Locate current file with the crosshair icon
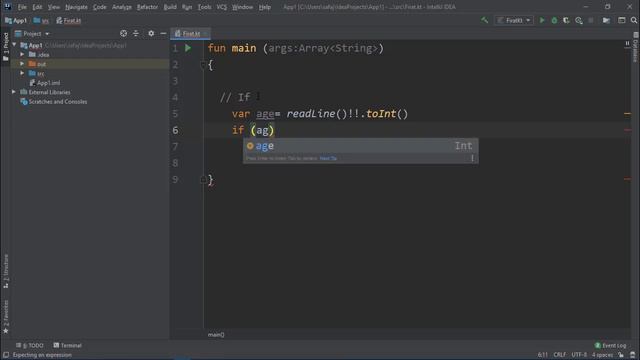The height and width of the screenshot is (360, 640). [x=123, y=33]
